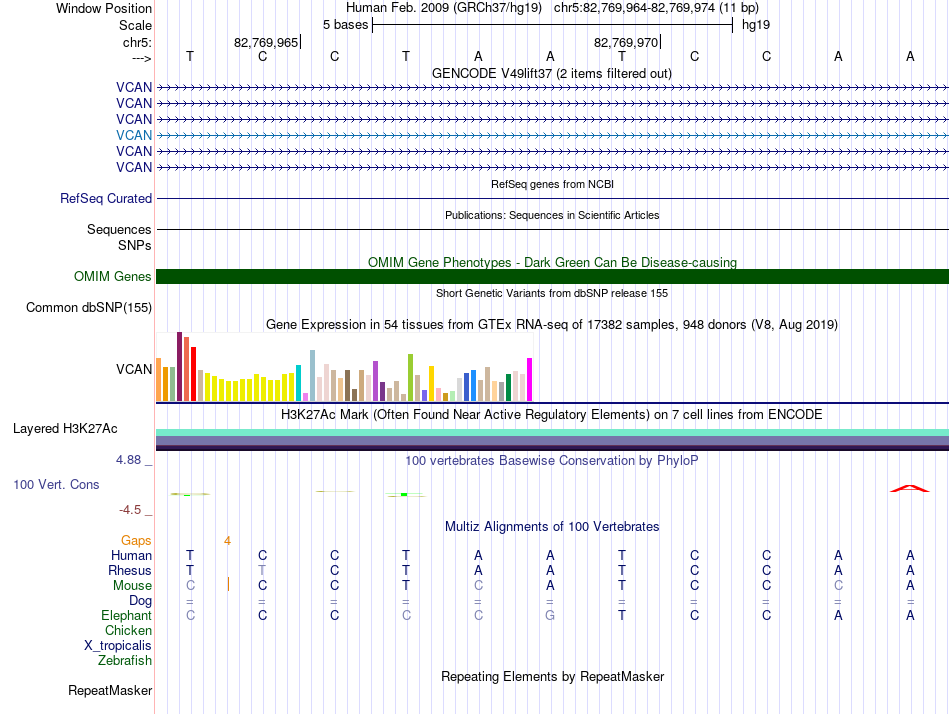Click the RepeatMasker track label
The width and height of the screenshot is (950, 714).
110,690
